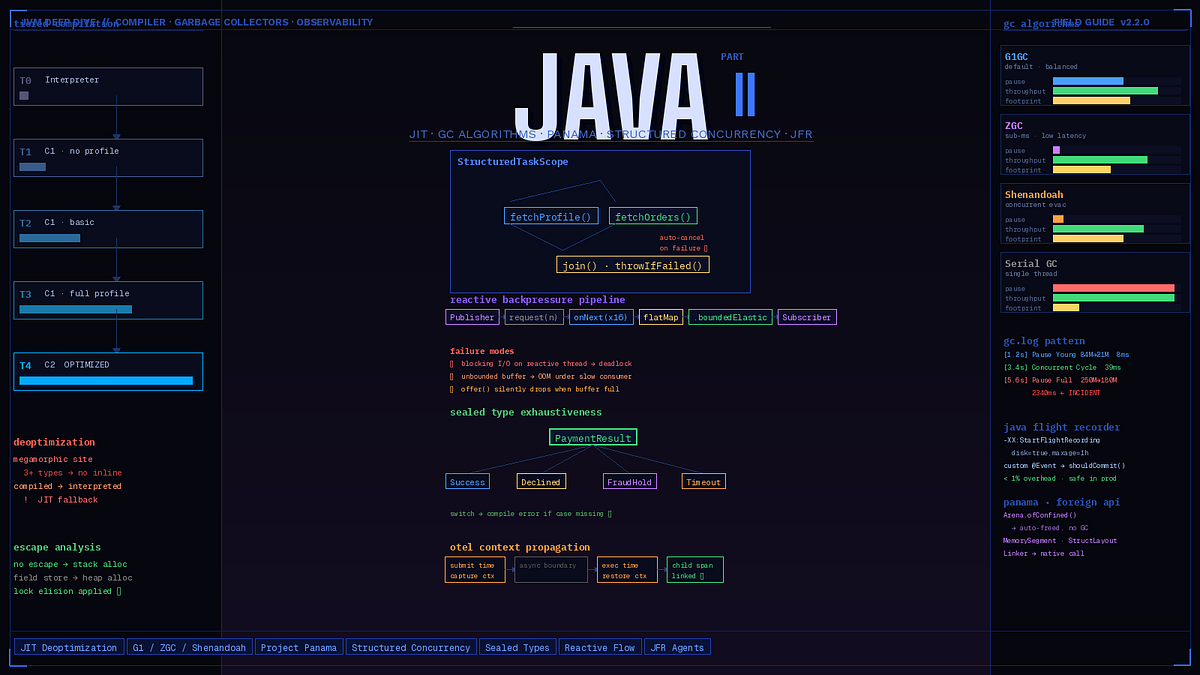Select the Sealed Types tag
Viewport: 1200px width, 675px height.
(x=517, y=647)
